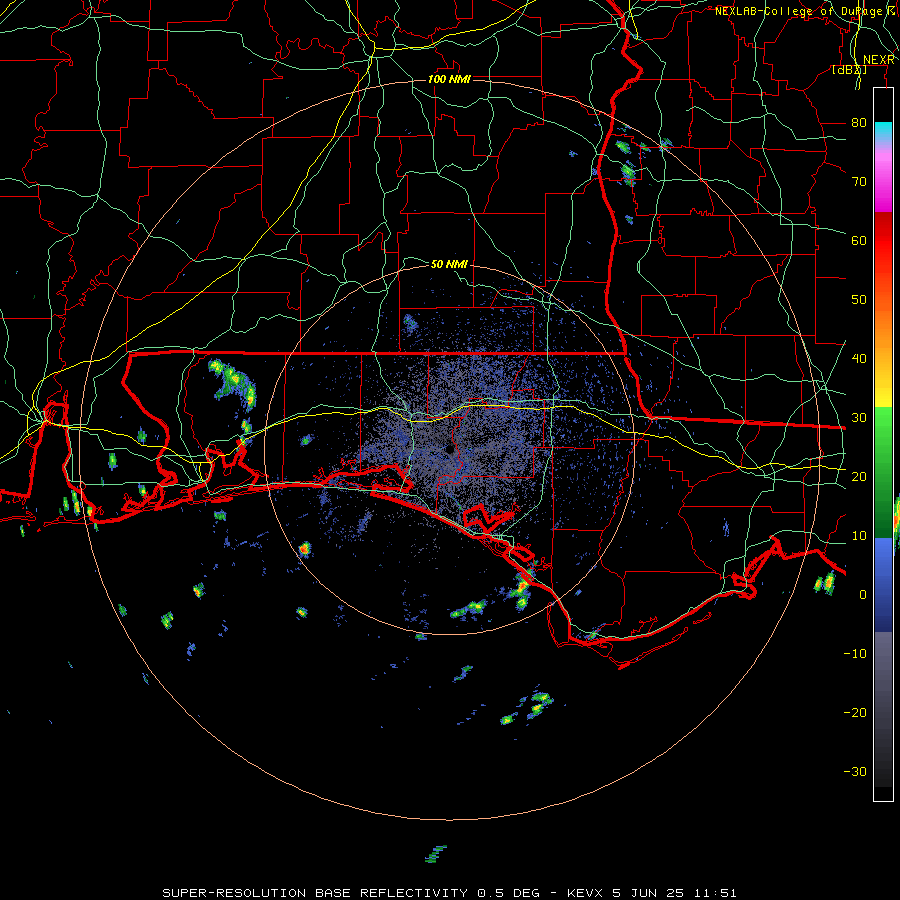Image resolution: width=900 pixels, height=900 pixels.
Task: Click the 80 value on dBZ scale
Action: point(859,122)
